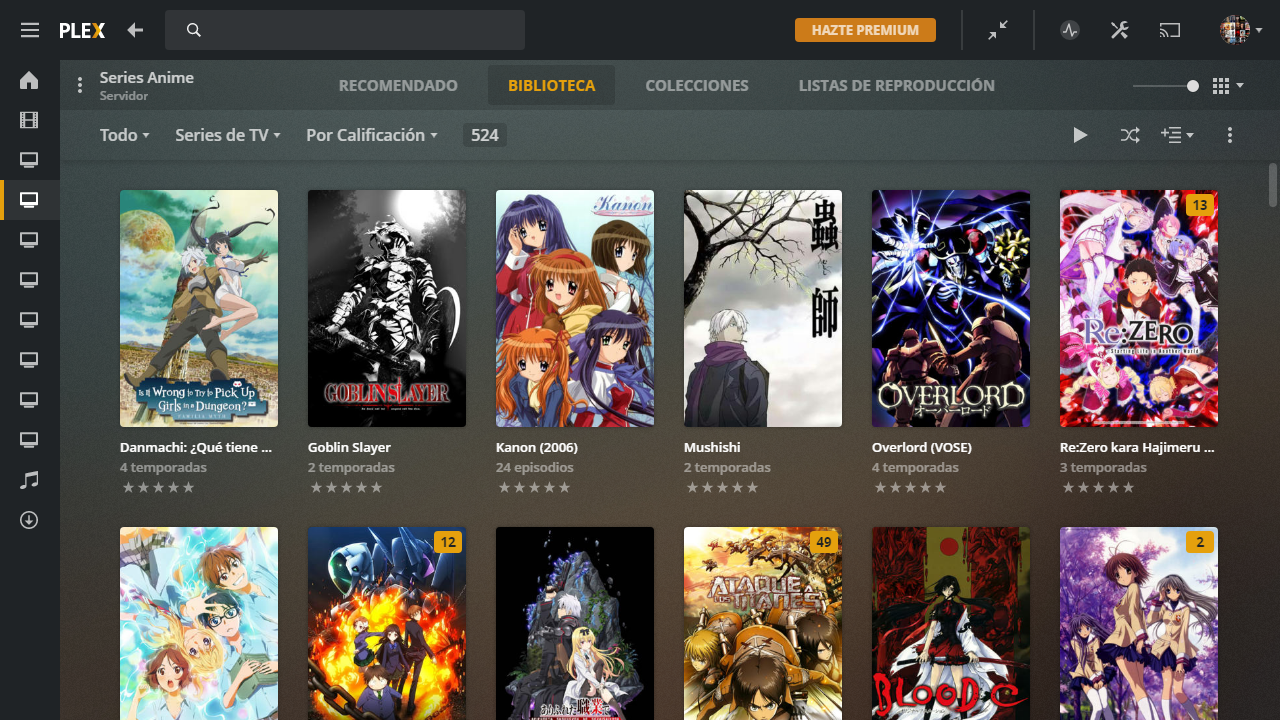
Task: Open the 'Series de TV' type dropdown
Action: [x=227, y=135]
